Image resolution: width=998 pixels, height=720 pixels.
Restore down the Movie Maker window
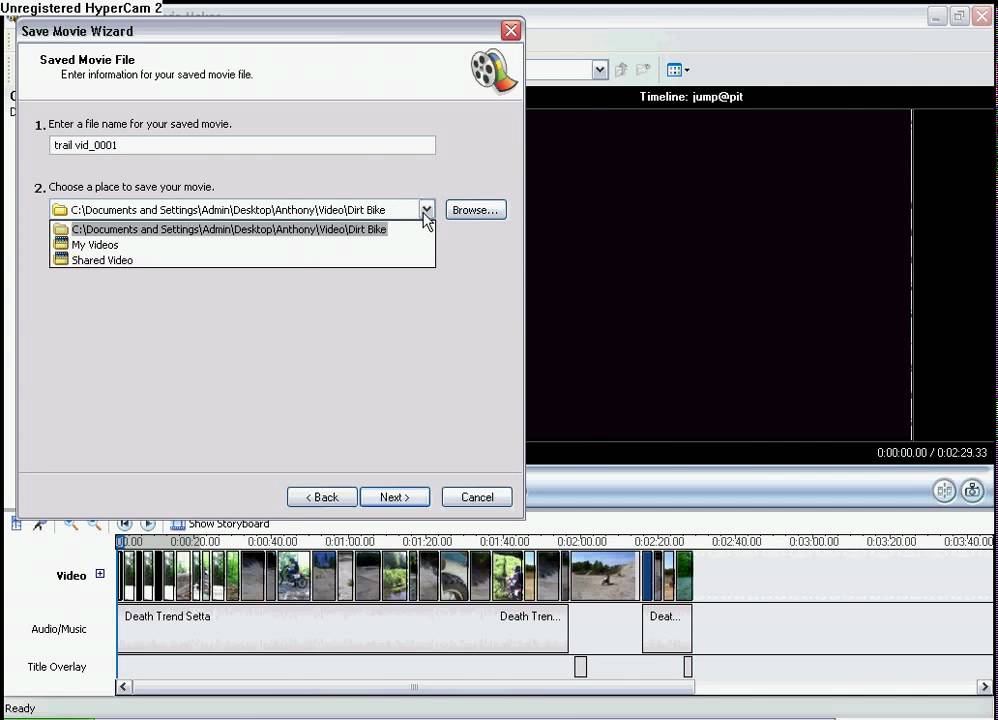pyautogui.click(x=959, y=16)
